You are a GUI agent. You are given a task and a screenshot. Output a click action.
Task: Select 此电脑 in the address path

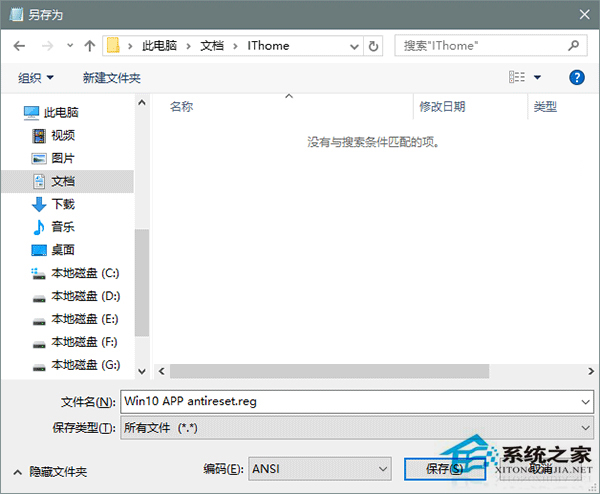[x=159, y=46]
